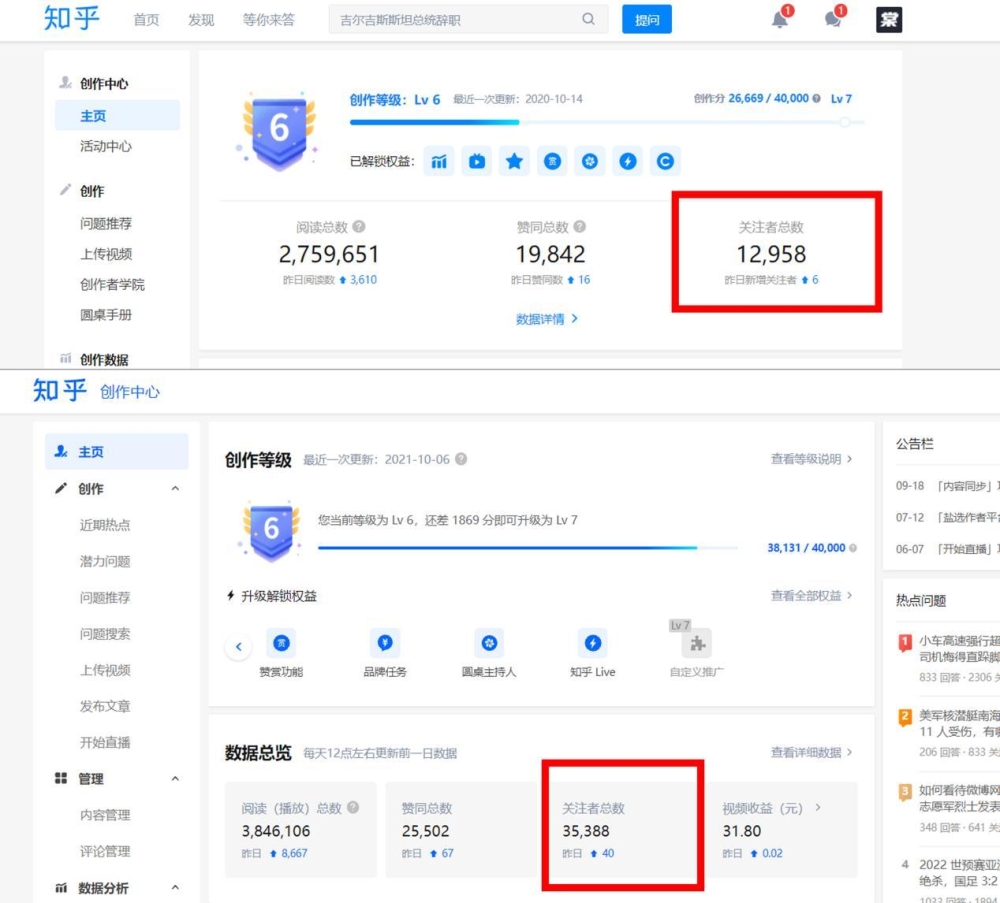Click the 创作中心 title beside lower logo
1000x903 pixels.
click(x=129, y=392)
